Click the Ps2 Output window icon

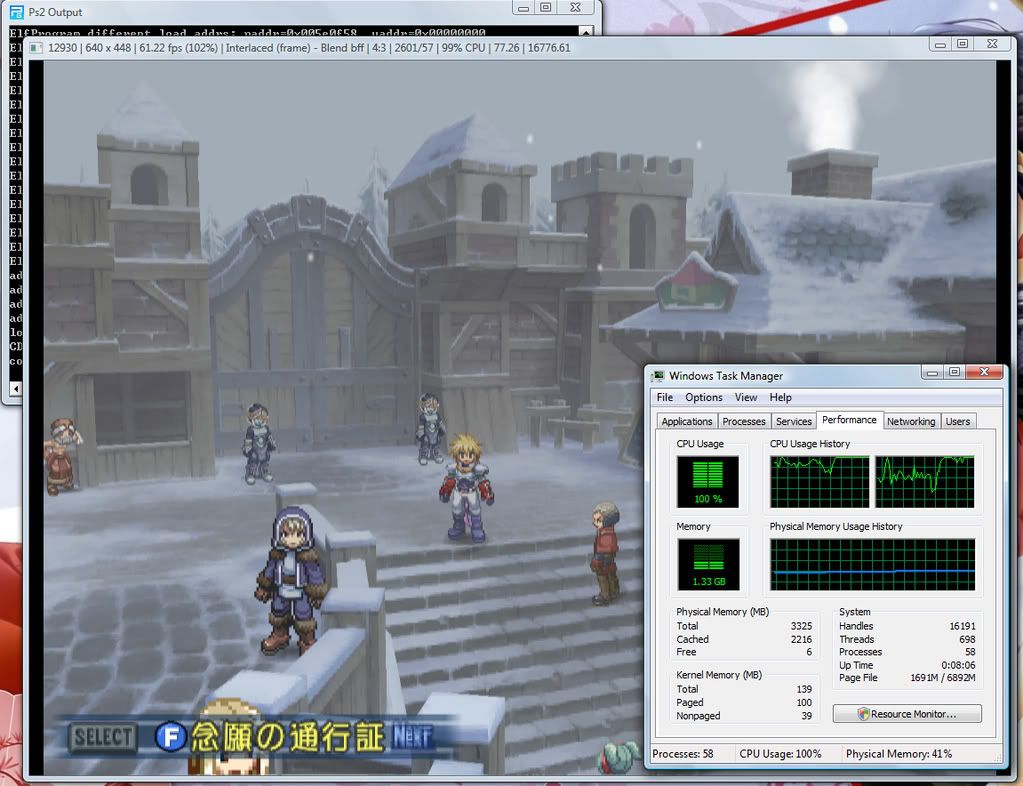[x=16, y=11]
